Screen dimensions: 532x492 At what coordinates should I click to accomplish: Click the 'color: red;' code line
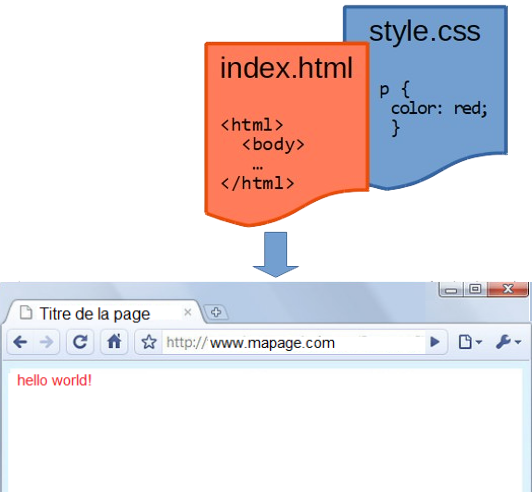click(439, 109)
